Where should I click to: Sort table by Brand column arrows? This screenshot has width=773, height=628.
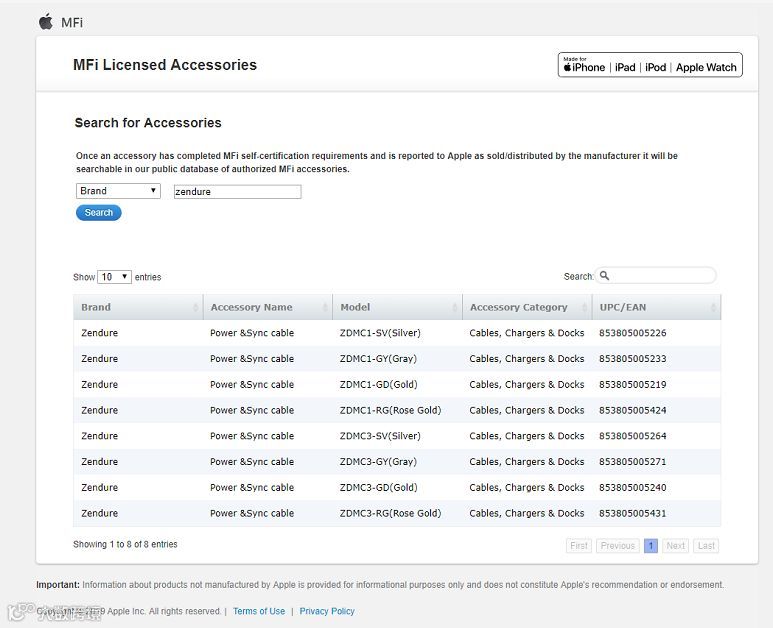coord(196,307)
